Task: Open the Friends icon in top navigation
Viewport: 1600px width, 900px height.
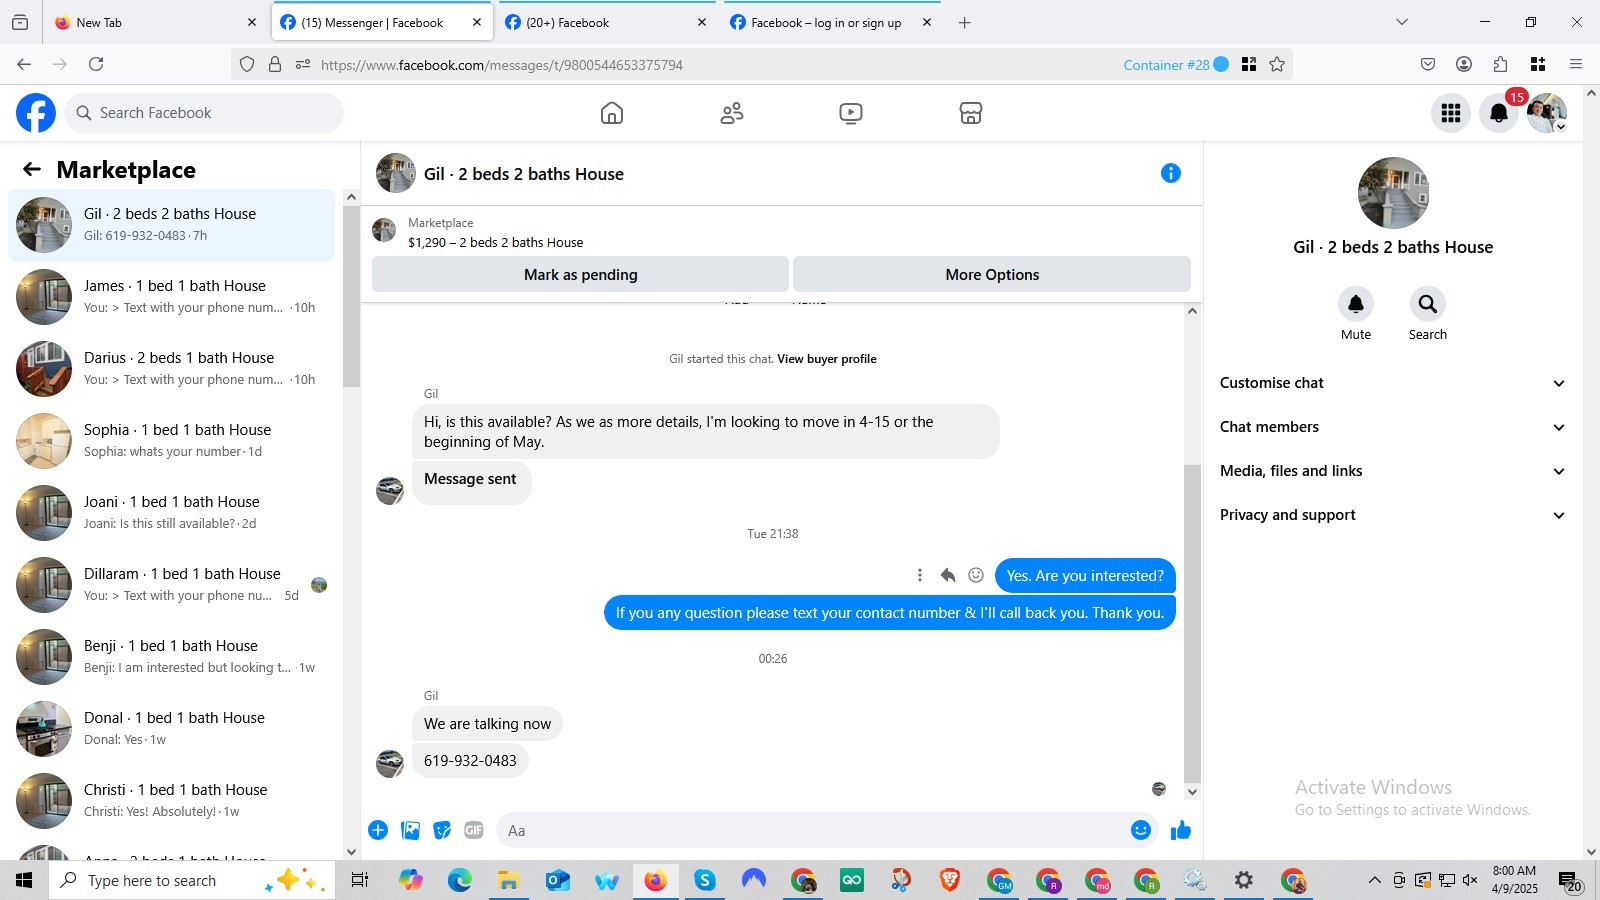Action: (x=732, y=113)
